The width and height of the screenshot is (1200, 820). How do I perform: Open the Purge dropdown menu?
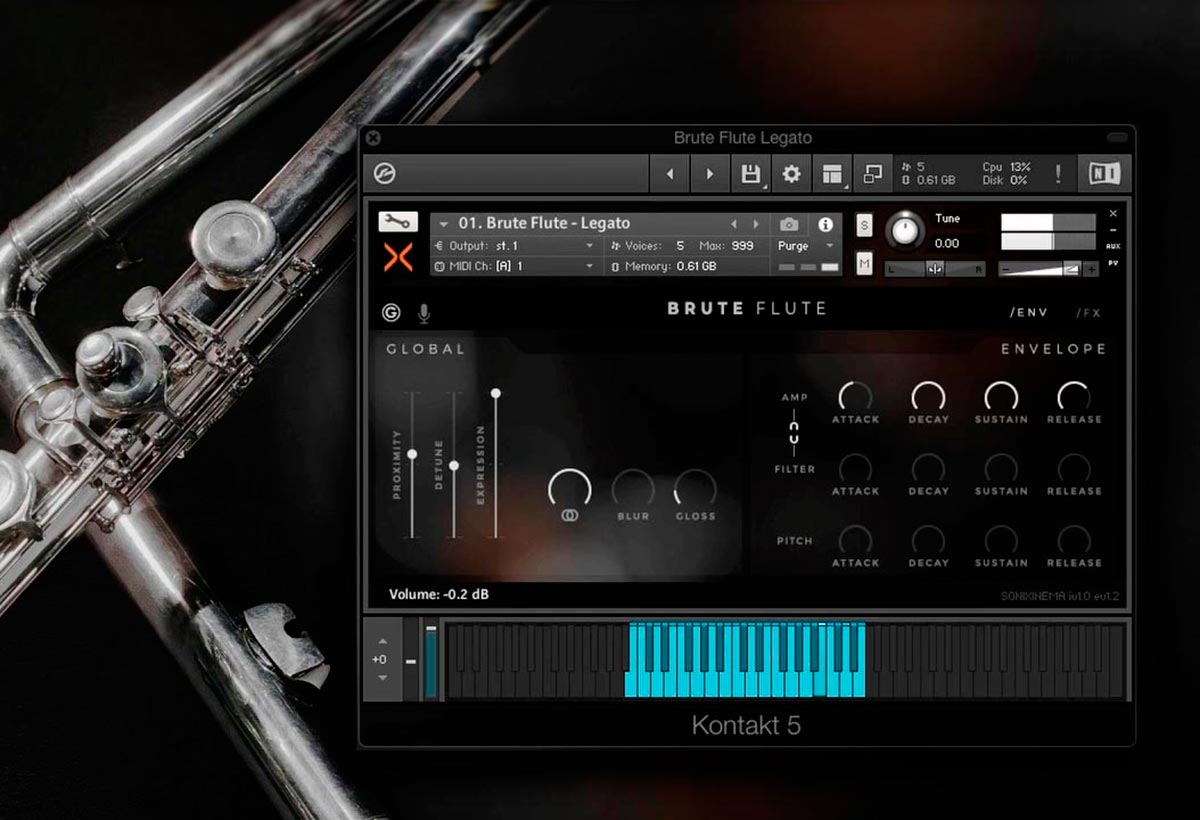(x=807, y=246)
